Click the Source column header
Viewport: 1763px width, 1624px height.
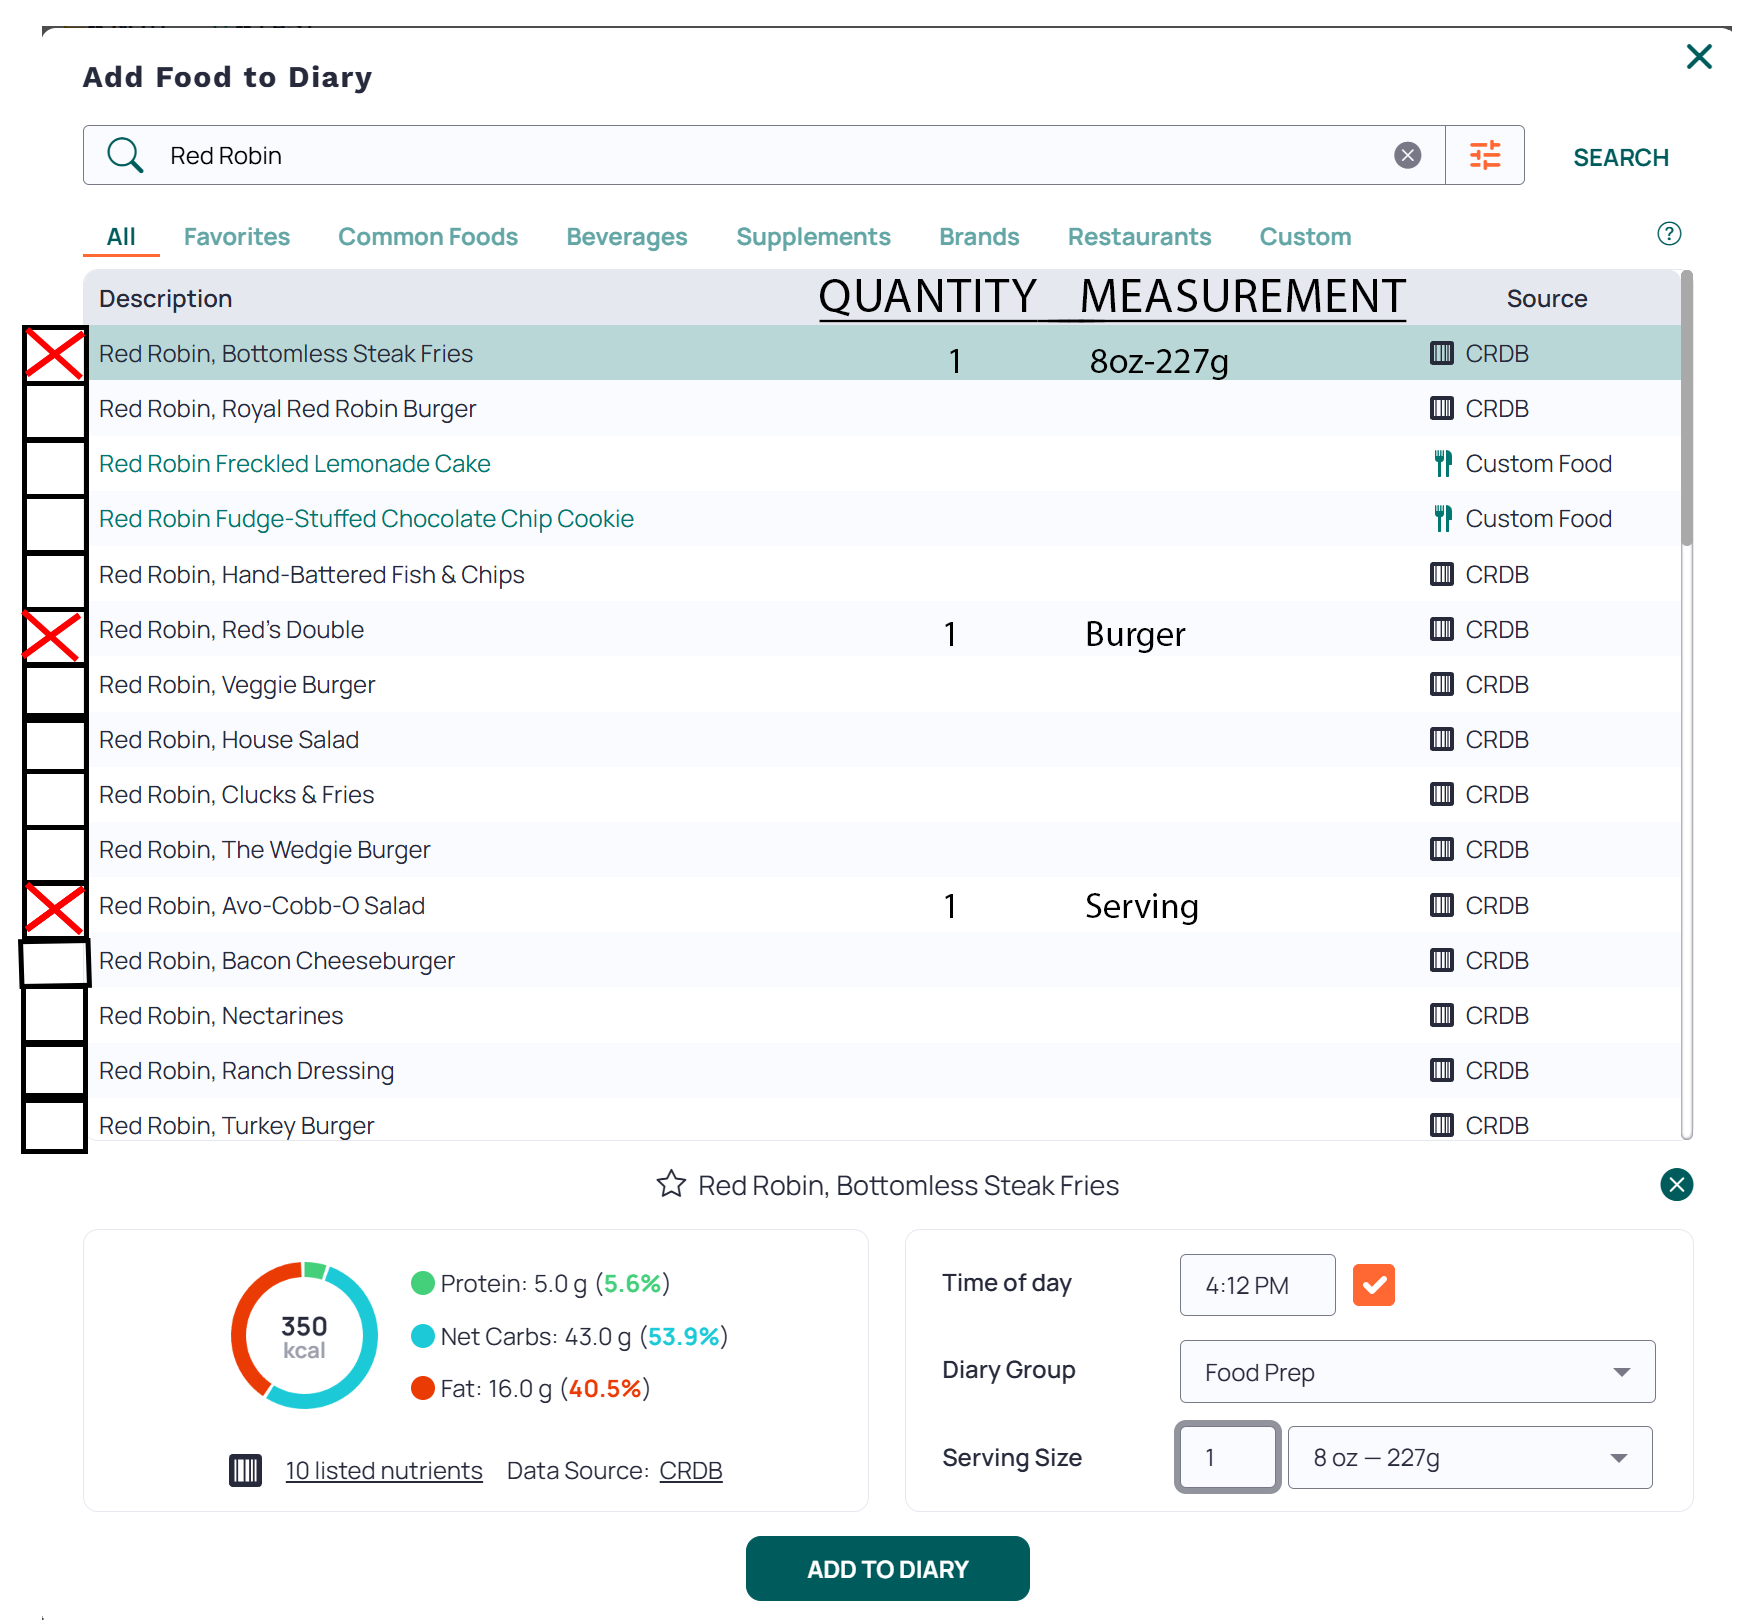[x=1547, y=298]
